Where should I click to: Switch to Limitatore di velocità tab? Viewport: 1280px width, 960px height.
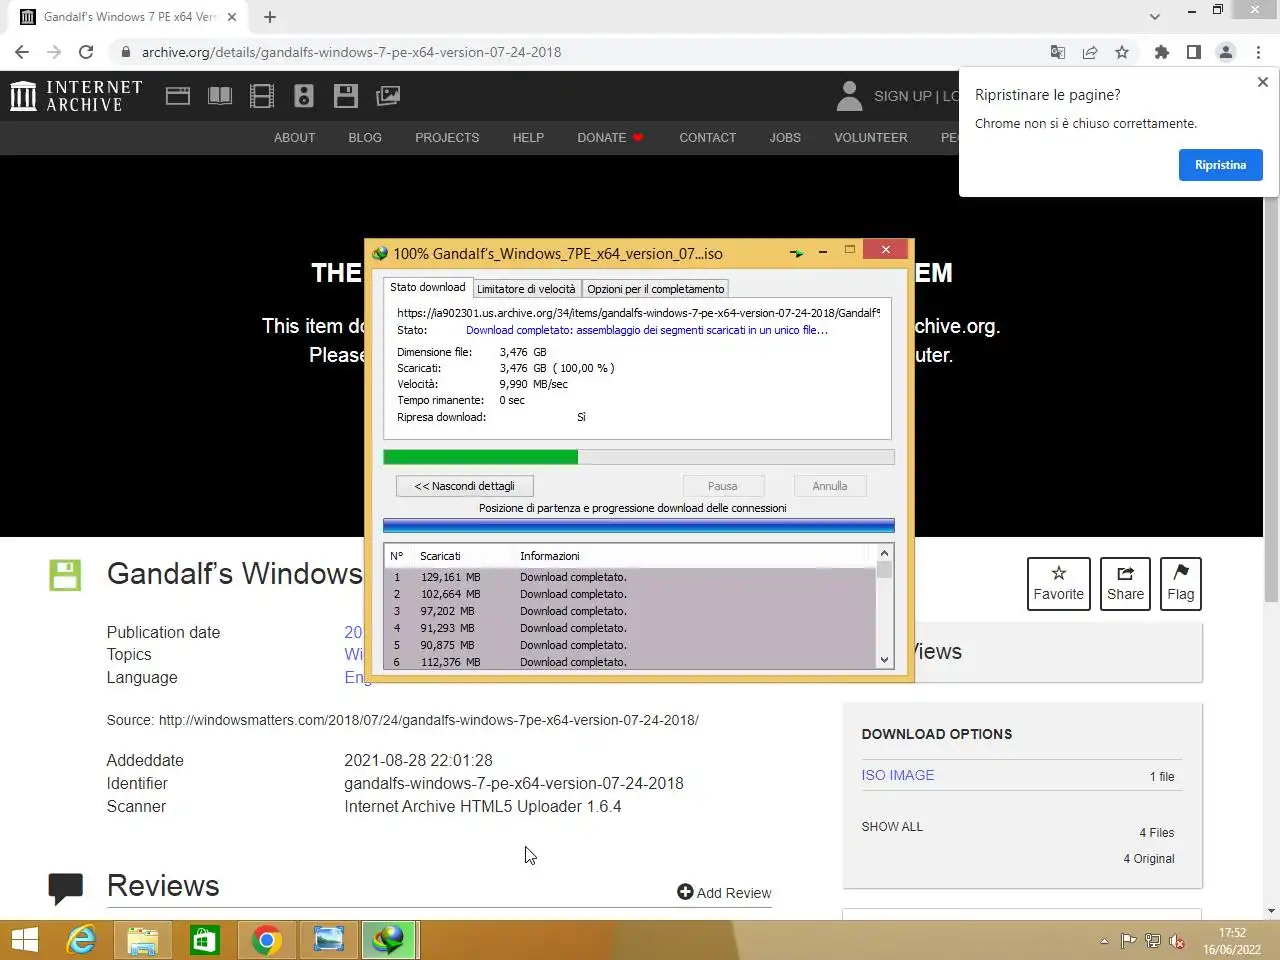(x=526, y=289)
